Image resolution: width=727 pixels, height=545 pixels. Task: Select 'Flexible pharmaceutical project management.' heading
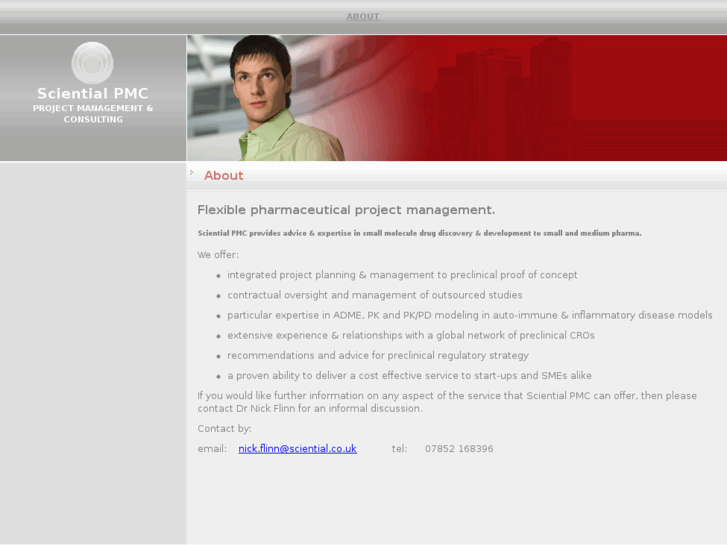[346, 210]
